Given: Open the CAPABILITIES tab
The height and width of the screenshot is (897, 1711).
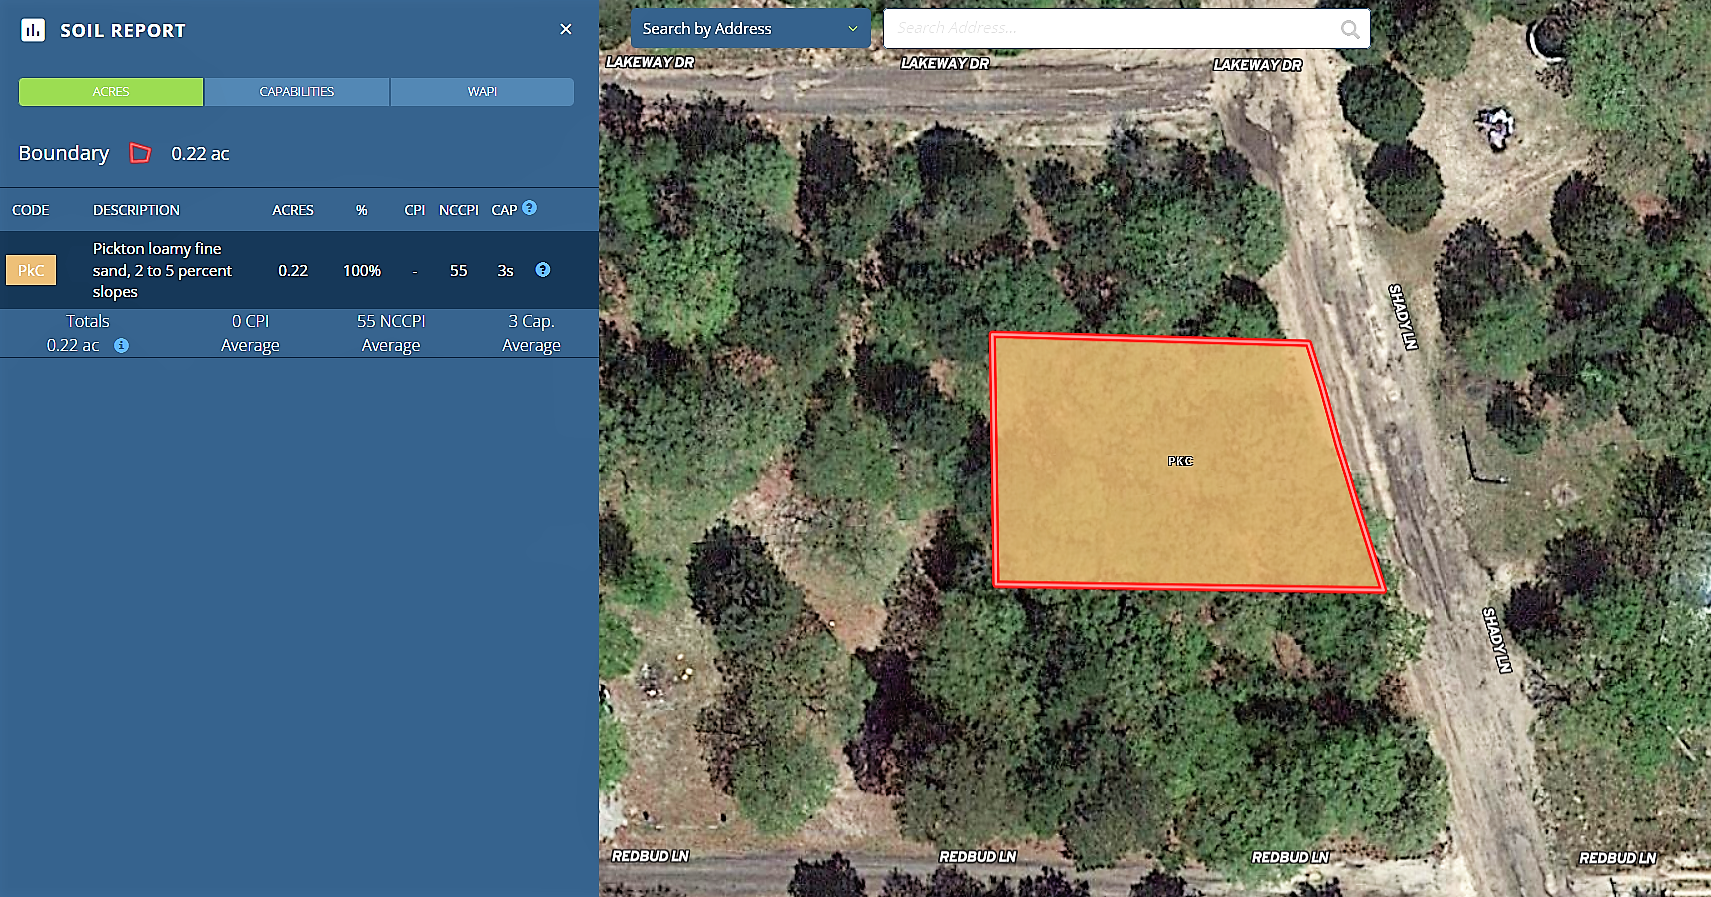Looking at the screenshot, I should [x=297, y=91].
